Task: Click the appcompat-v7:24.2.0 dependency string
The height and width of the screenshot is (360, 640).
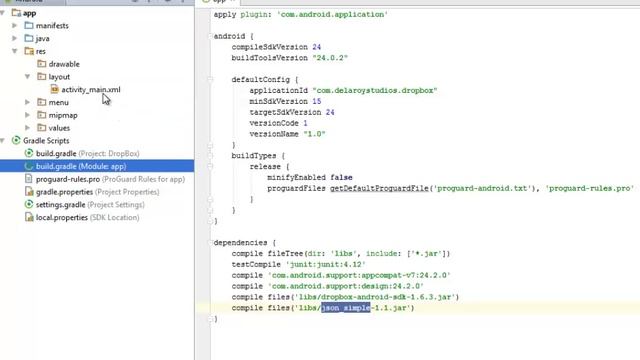Action: tap(359, 276)
